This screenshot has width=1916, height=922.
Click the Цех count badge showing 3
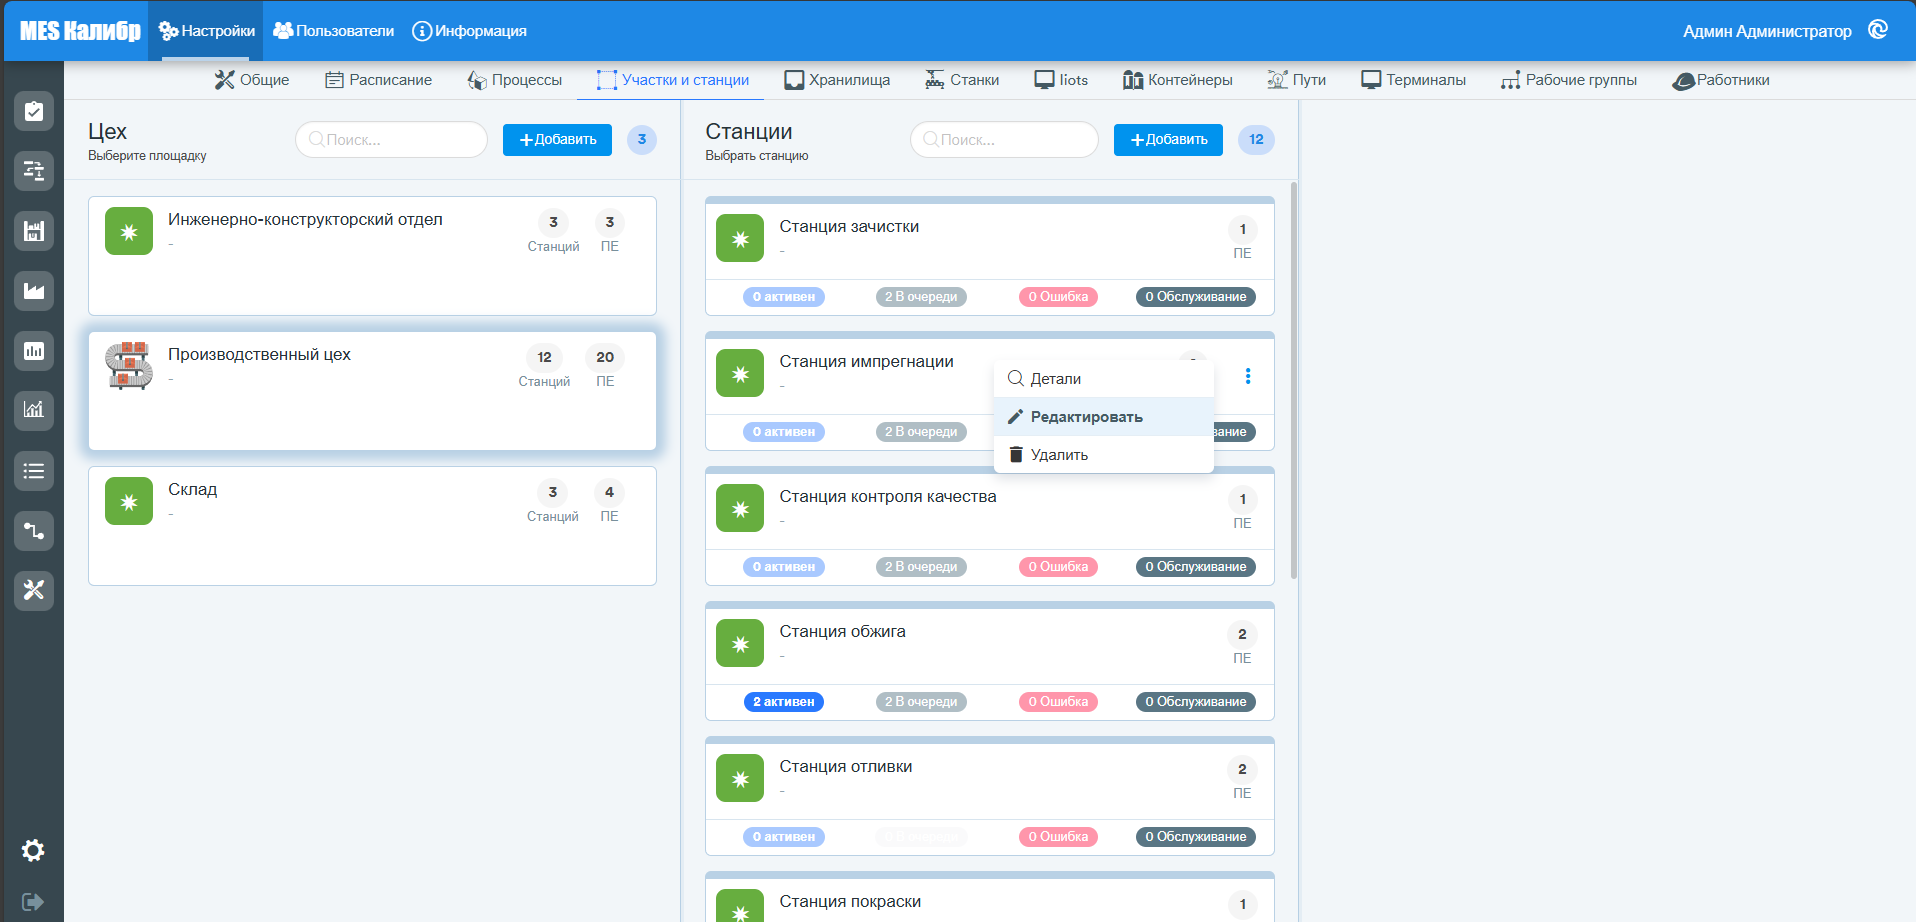(x=642, y=140)
